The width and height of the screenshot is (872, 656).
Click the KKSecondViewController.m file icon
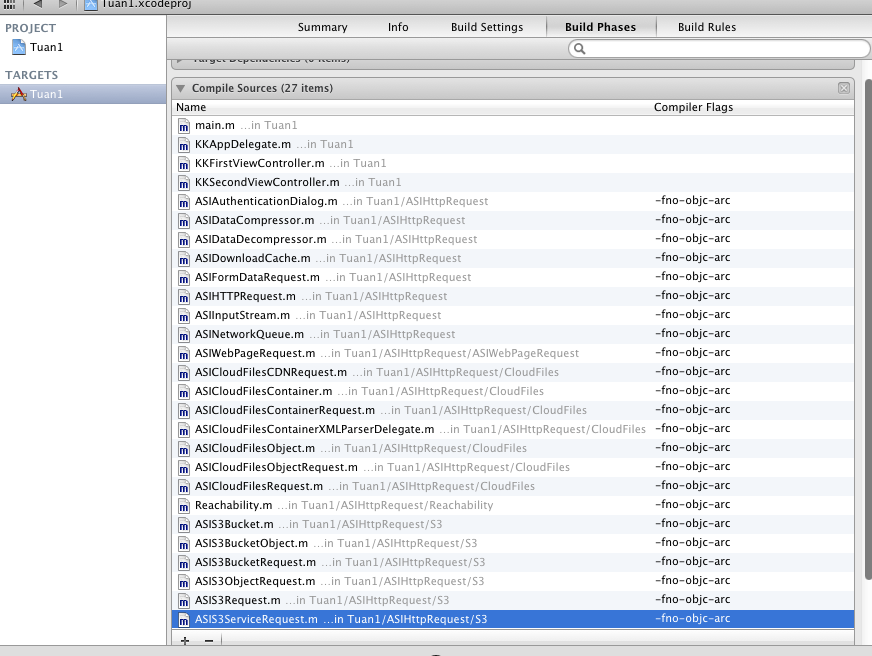click(184, 183)
